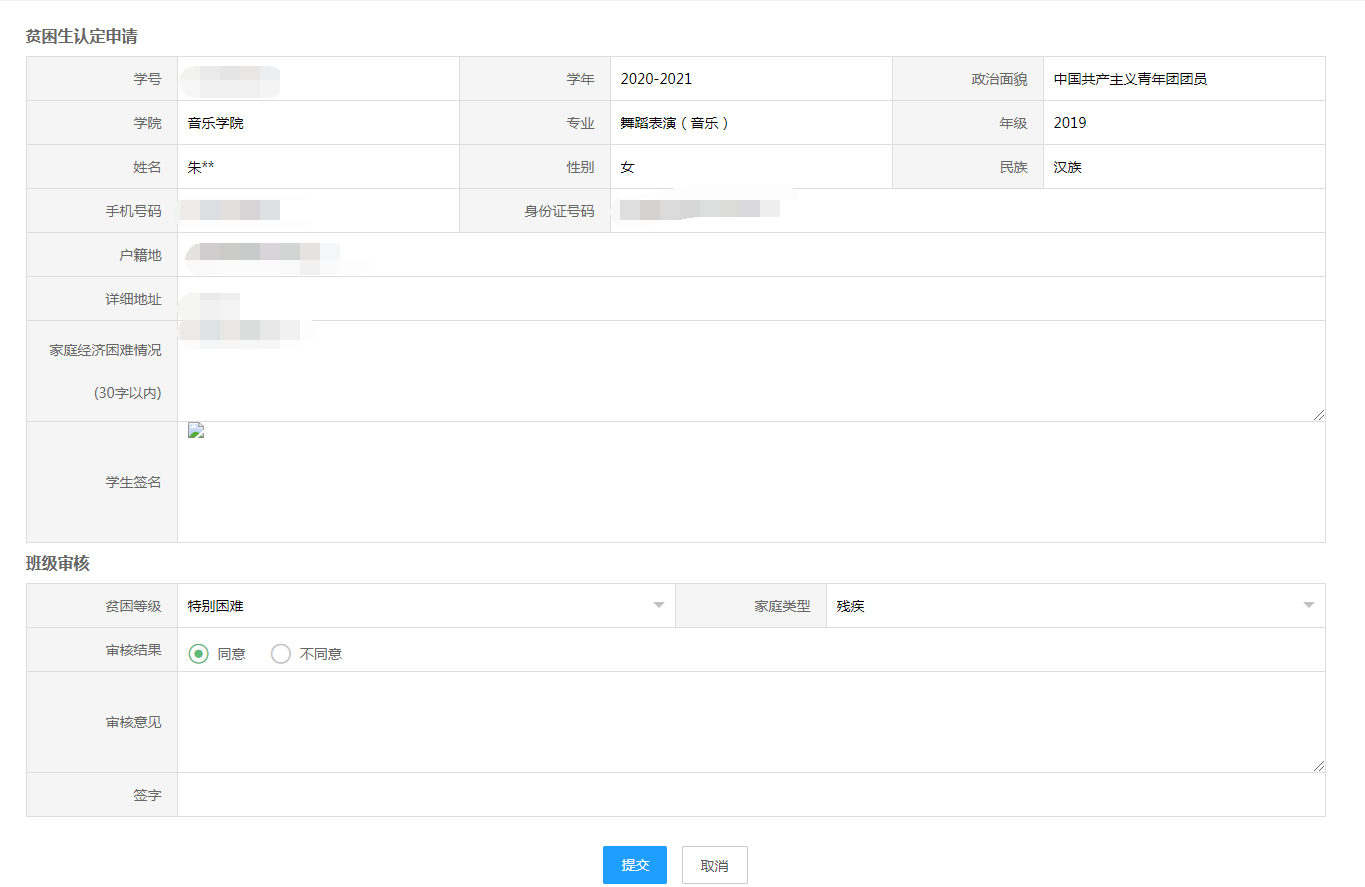Click the 户籍地 field label
The image size is (1365, 887).
[140, 255]
